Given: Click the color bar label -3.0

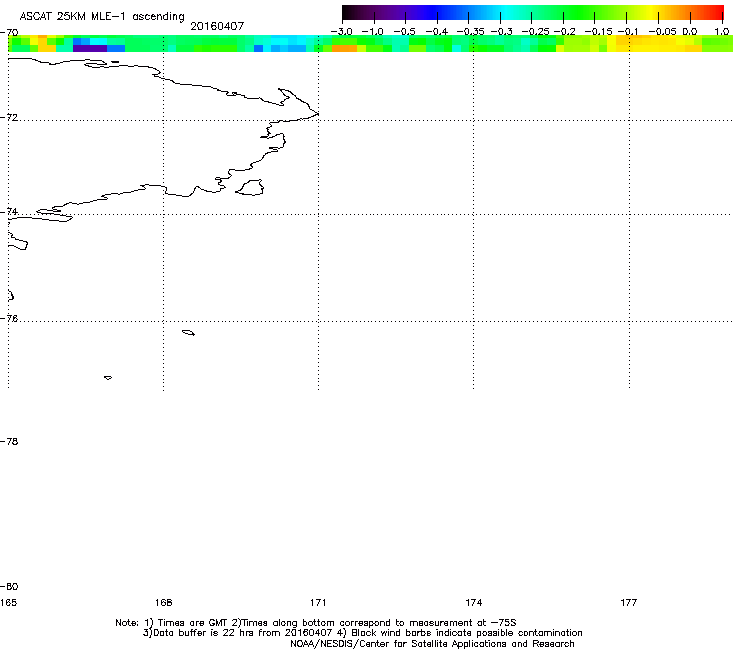Looking at the screenshot, I should (342, 32).
